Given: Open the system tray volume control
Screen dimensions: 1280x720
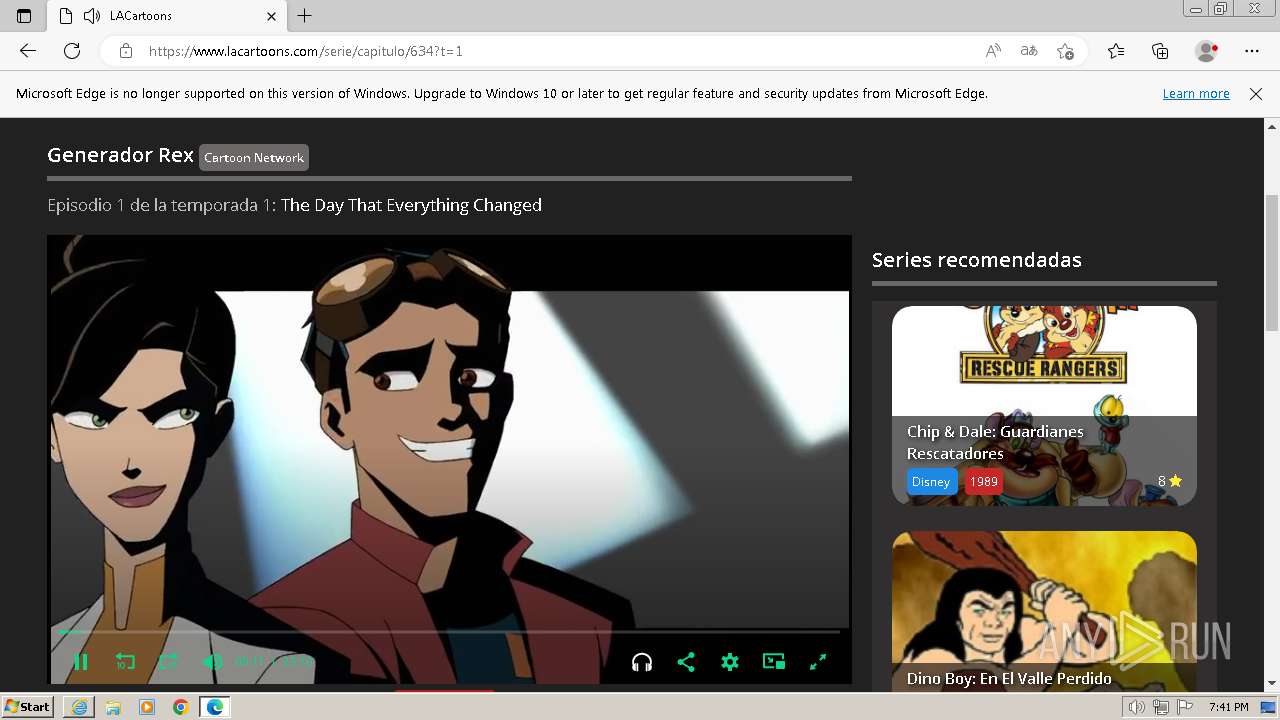Looking at the screenshot, I should coord(1137,707).
